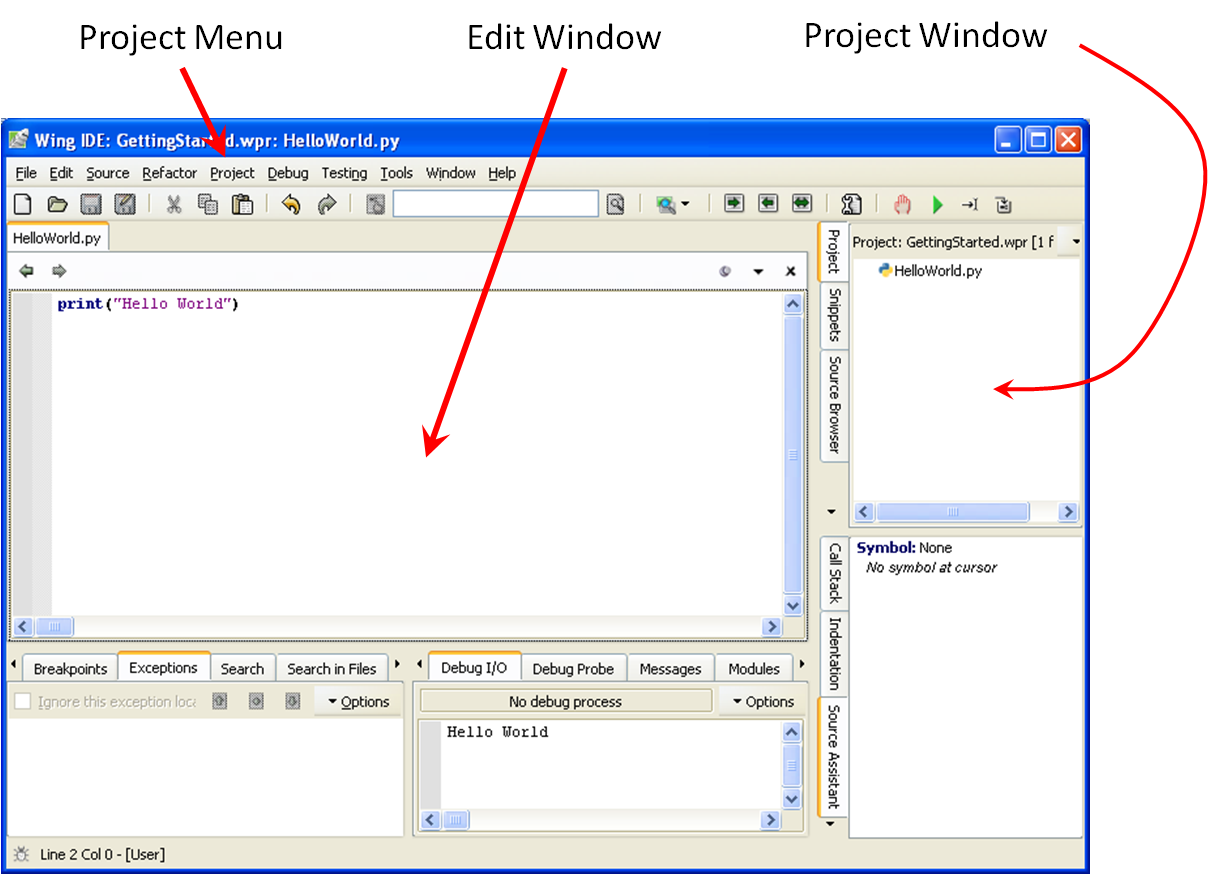1208x875 pixels.
Task: Click the magnifier icon beside search box
Action: (615, 204)
